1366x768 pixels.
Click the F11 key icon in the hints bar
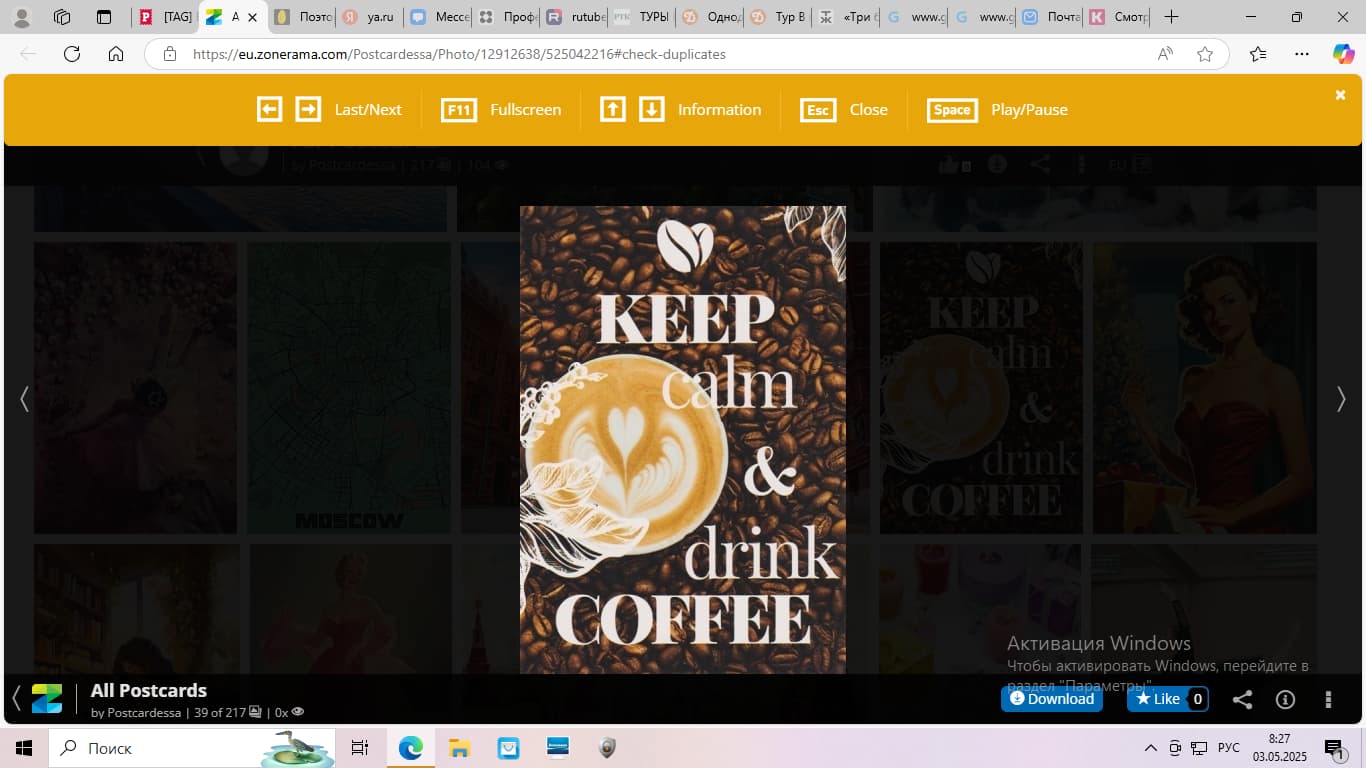(459, 109)
